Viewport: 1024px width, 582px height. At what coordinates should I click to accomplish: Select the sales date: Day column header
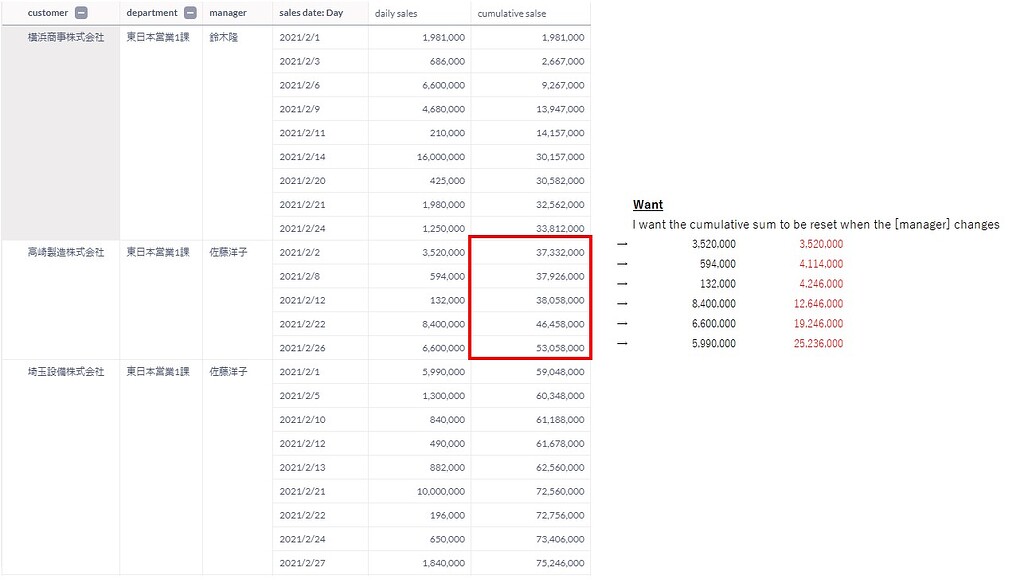[309, 13]
